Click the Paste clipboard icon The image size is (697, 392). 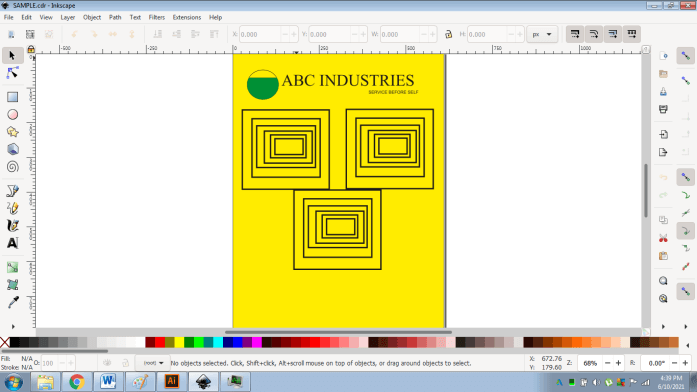coord(663,256)
